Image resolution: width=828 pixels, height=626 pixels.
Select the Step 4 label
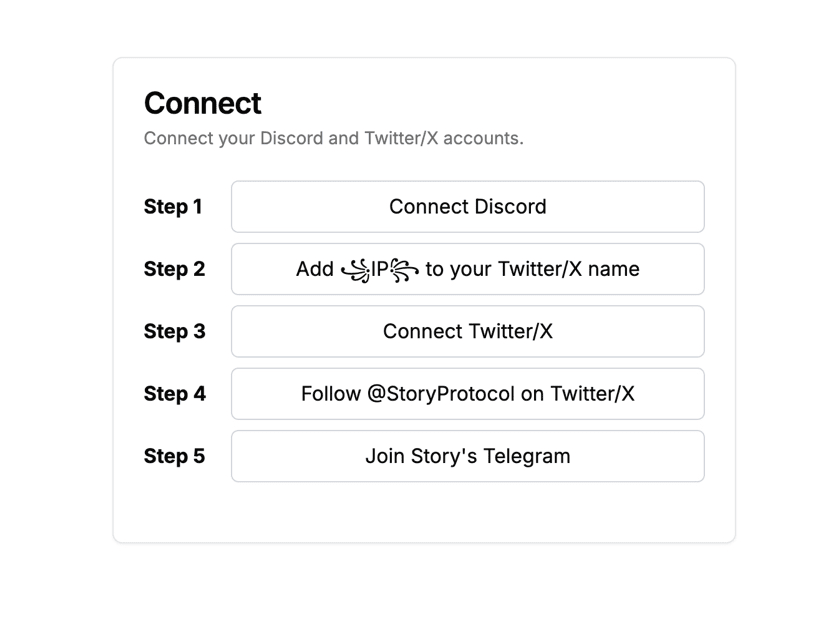click(x=174, y=394)
